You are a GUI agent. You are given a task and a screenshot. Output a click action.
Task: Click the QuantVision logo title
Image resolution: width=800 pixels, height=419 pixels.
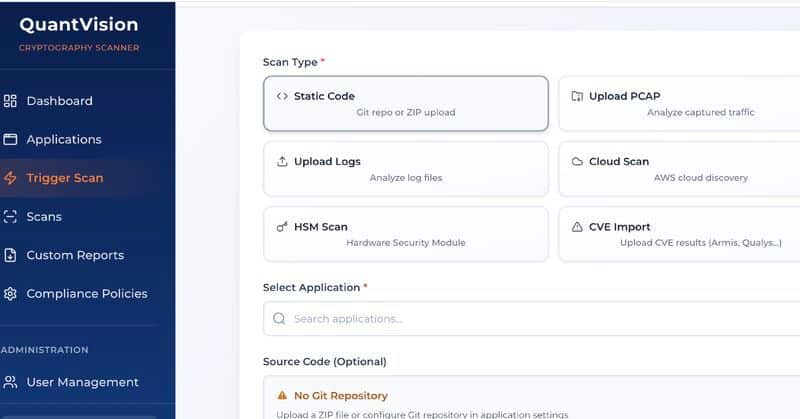tap(79, 24)
